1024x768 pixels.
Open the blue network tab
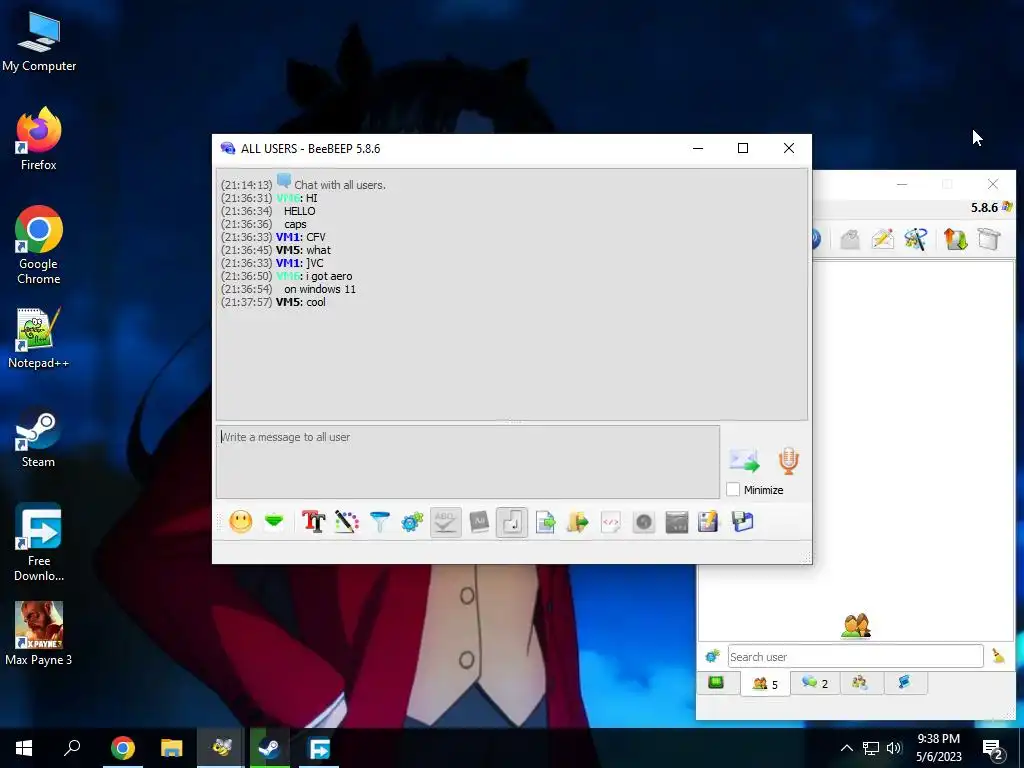904,683
